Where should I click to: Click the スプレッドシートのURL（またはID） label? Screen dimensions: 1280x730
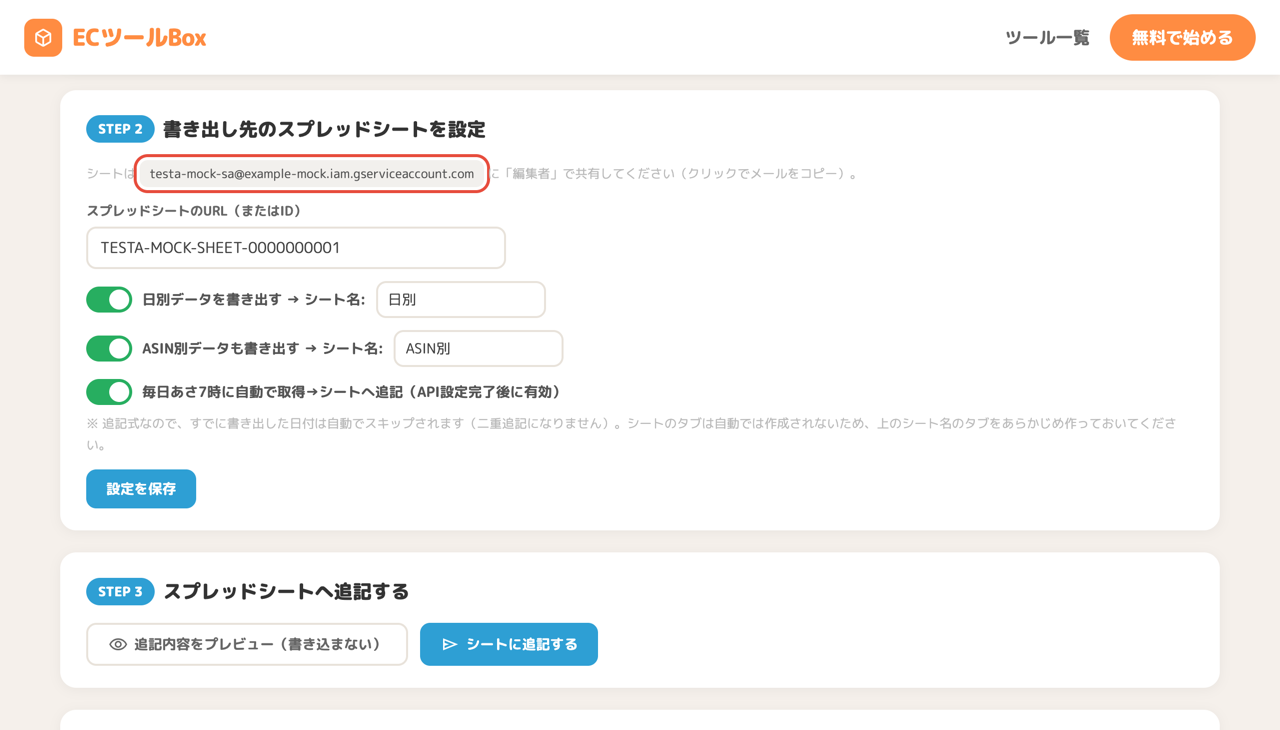(x=194, y=211)
